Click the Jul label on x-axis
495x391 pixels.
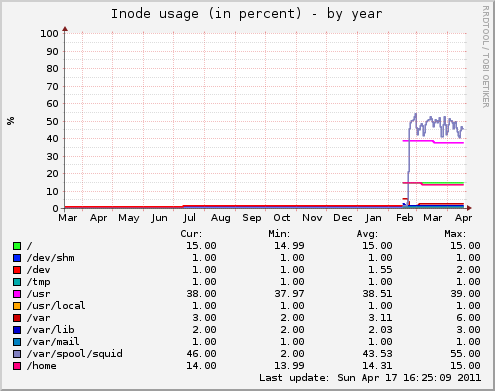point(189,218)
